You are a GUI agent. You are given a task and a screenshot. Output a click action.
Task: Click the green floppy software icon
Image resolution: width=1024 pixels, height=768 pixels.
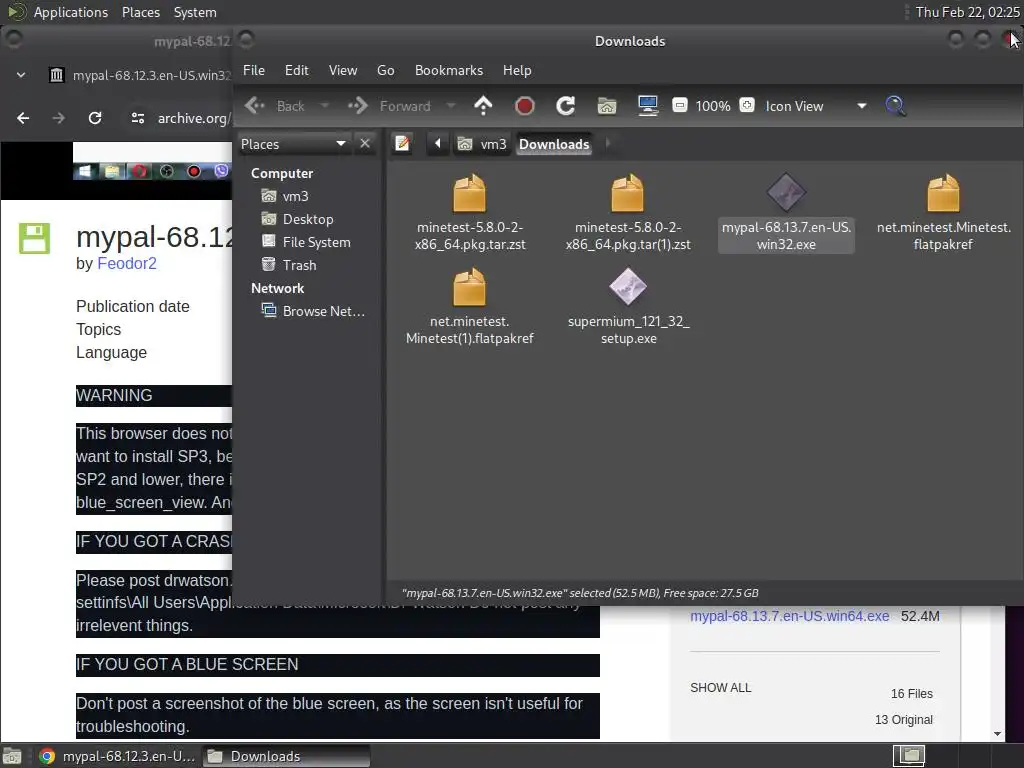point(34,238)
